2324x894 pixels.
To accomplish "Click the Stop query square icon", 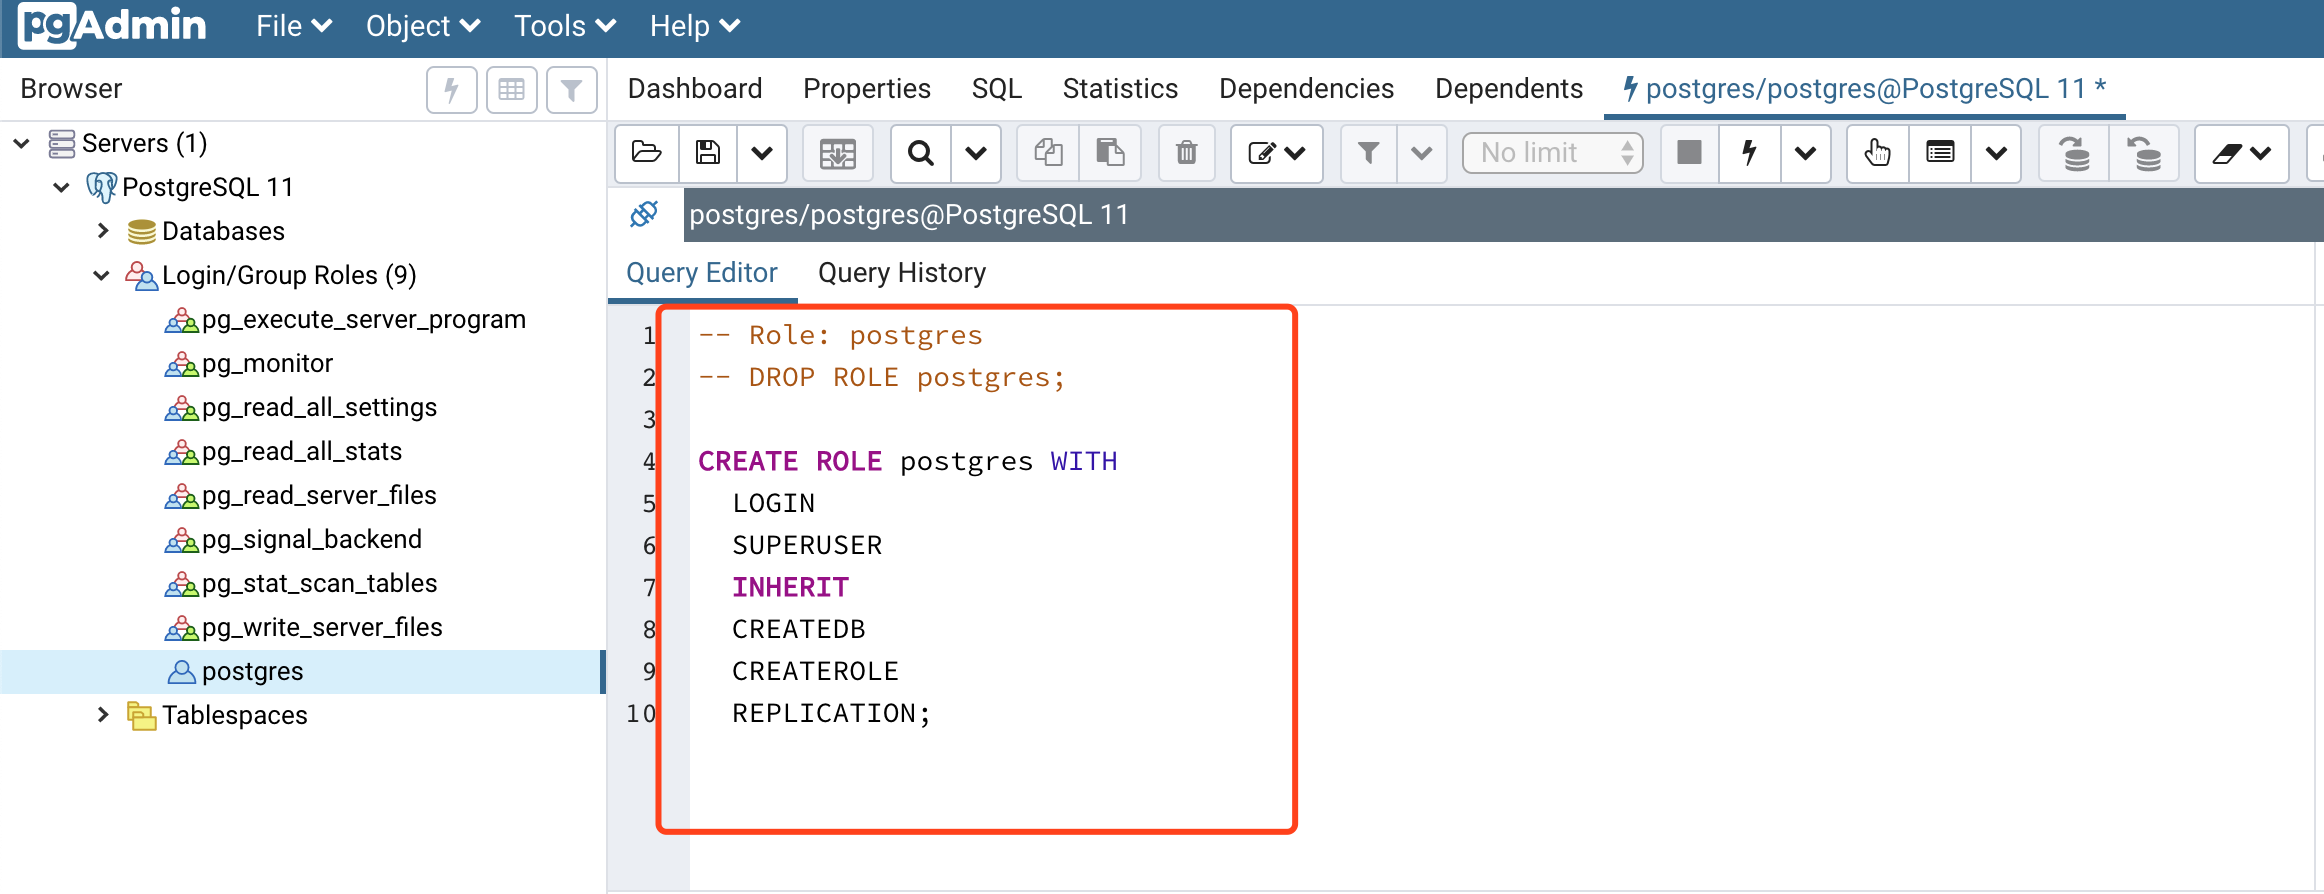I will tap(1690, 153).
